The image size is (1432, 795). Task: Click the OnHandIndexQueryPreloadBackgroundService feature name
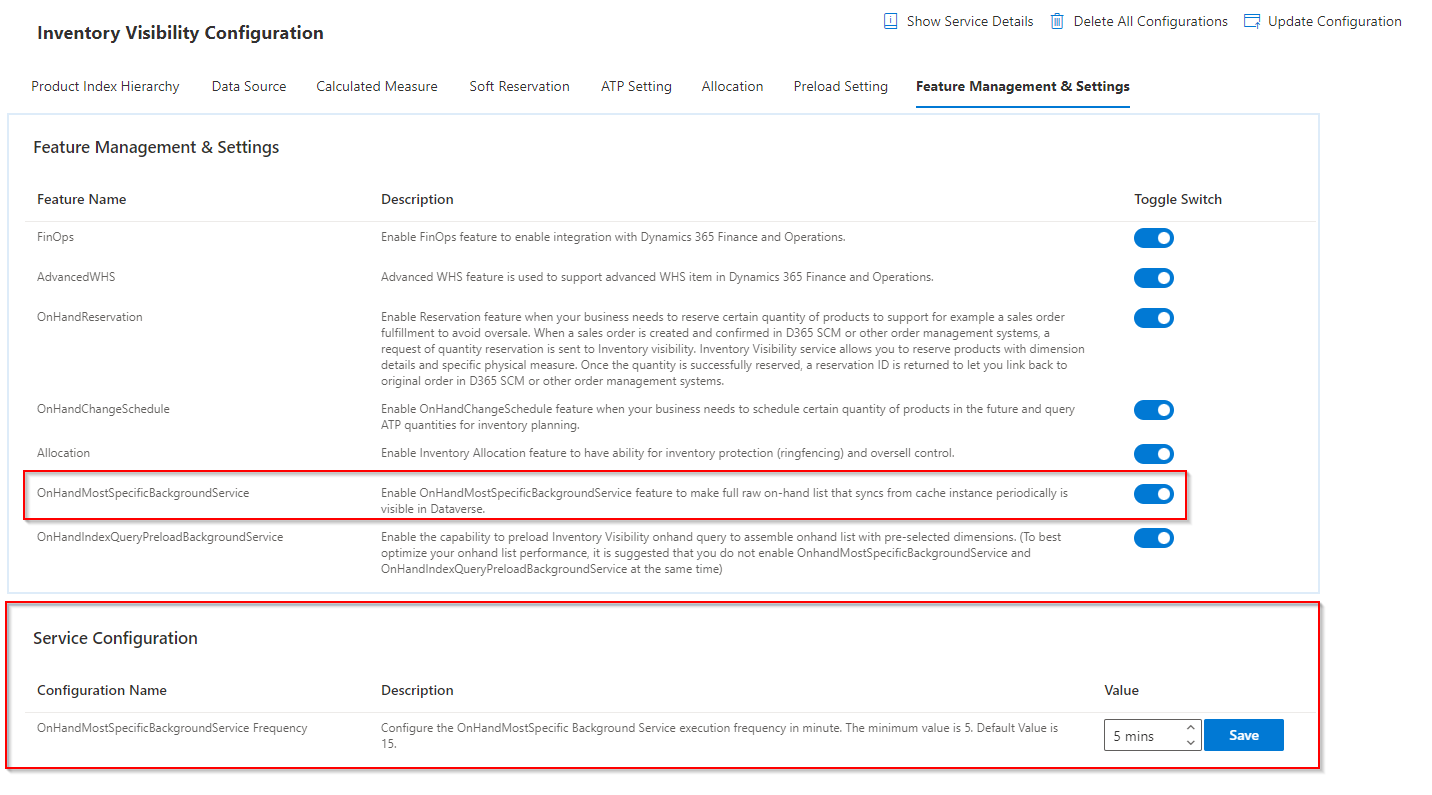pos(160,537)
